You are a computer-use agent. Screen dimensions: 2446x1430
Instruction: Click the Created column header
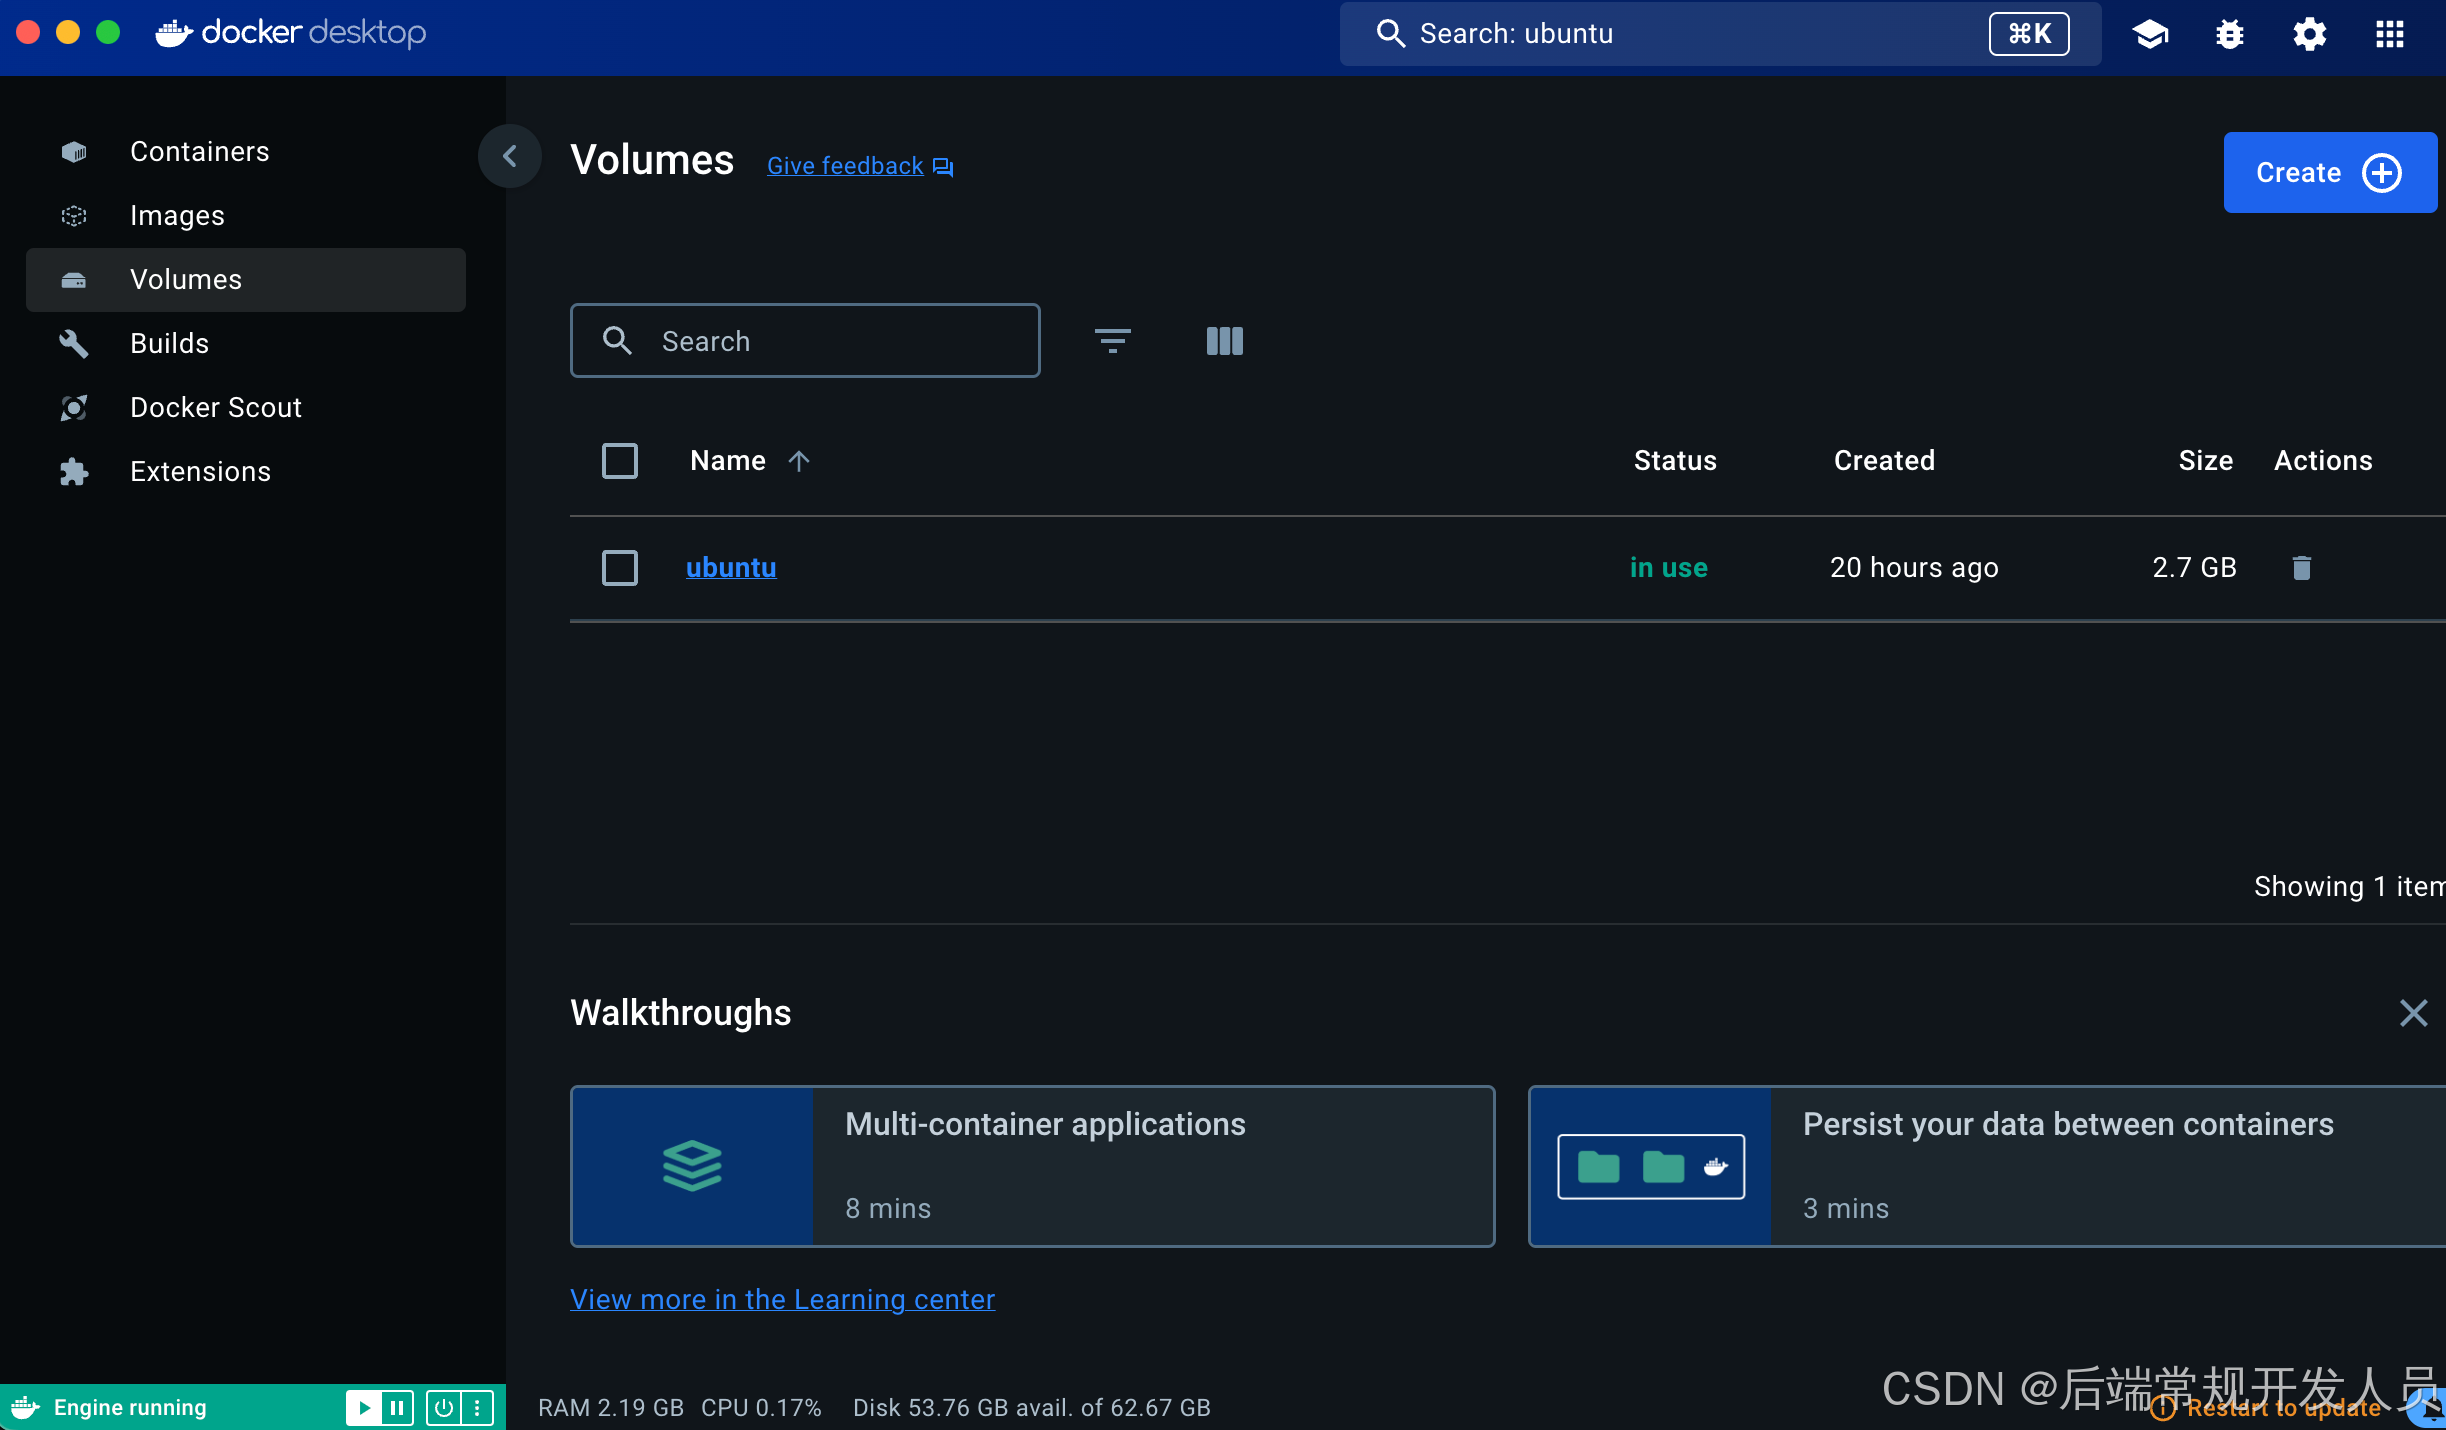pos(1884,461)
